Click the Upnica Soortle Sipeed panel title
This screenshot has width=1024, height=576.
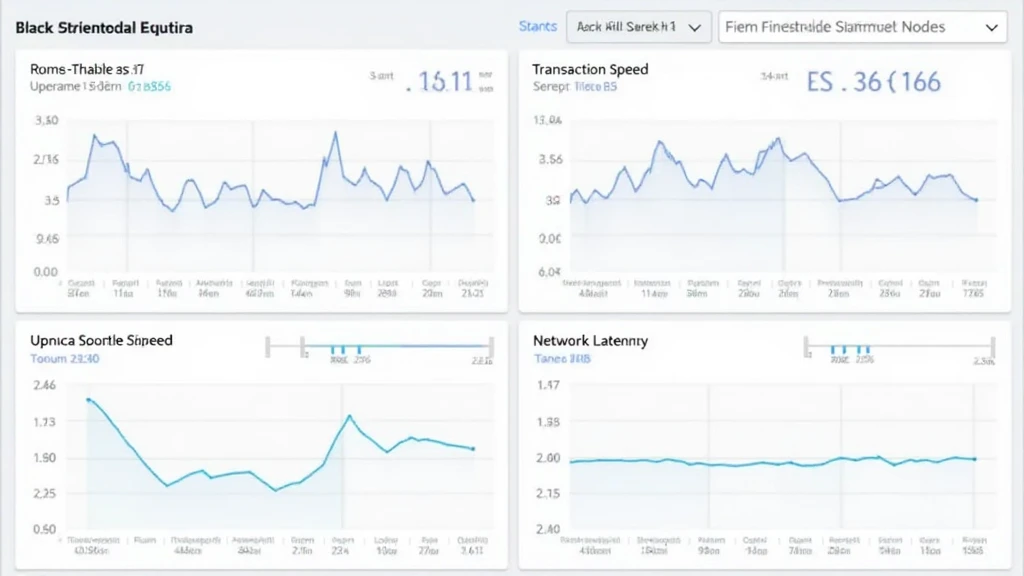click(102, 340)
